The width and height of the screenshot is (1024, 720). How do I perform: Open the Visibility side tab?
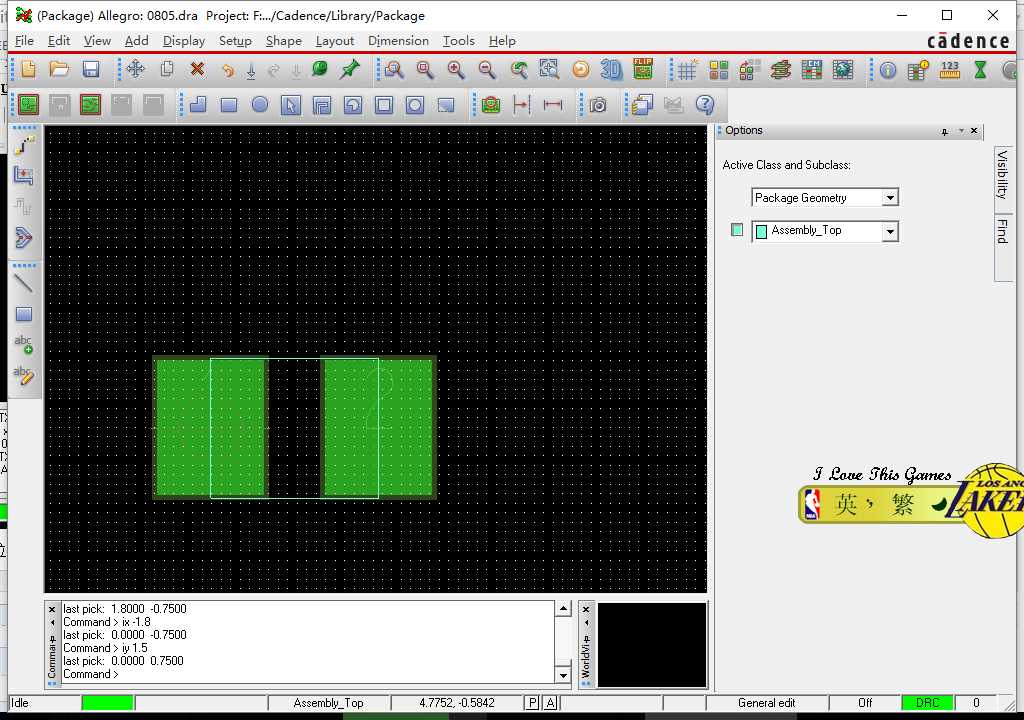[x=1002, y=174]
